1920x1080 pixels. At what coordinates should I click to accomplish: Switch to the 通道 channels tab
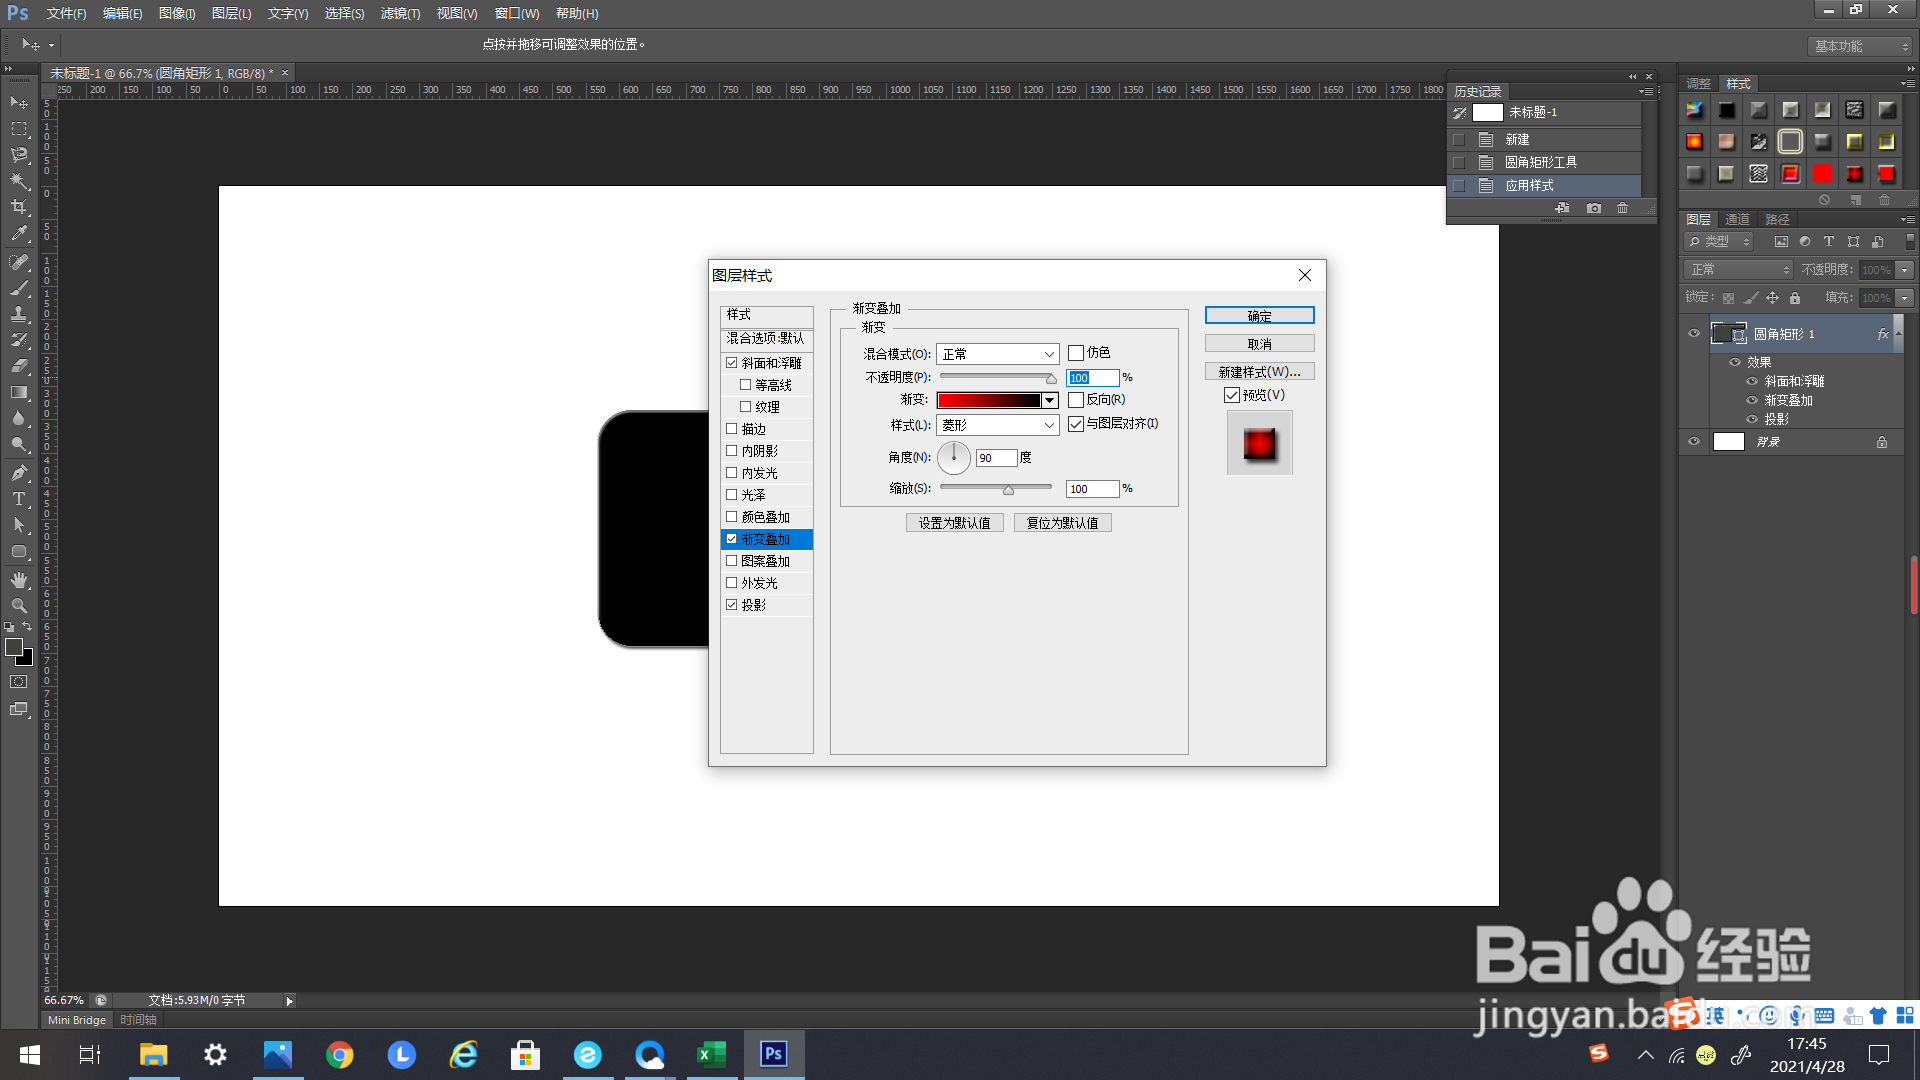(1737, 219)
